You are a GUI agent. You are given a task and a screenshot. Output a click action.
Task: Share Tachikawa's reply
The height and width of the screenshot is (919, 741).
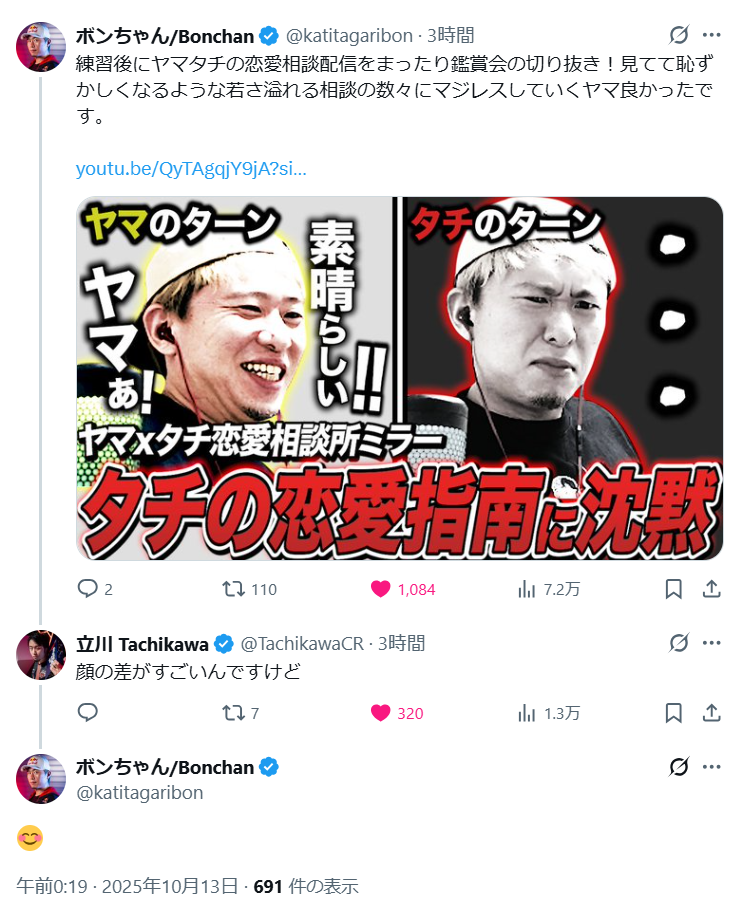712,713
